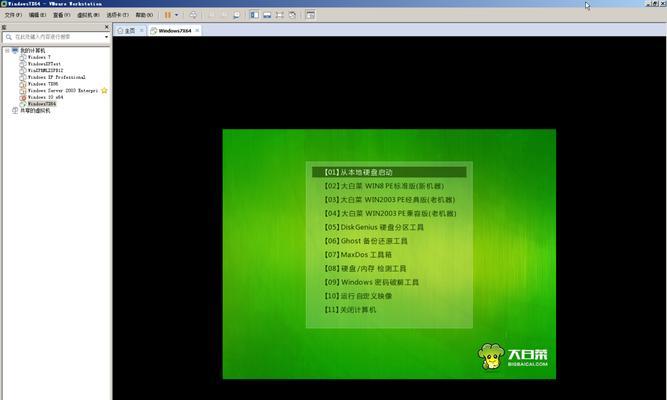This screenshot has width=667, height=400.
Task: Select Windows Server 2003 Enterprise virtual machine
Action: (63, 90)
